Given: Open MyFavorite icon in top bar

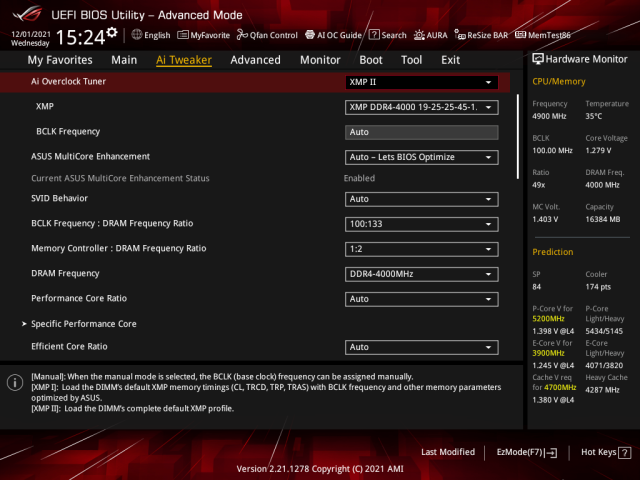Looking at the screenshot, I should point(183,35).
